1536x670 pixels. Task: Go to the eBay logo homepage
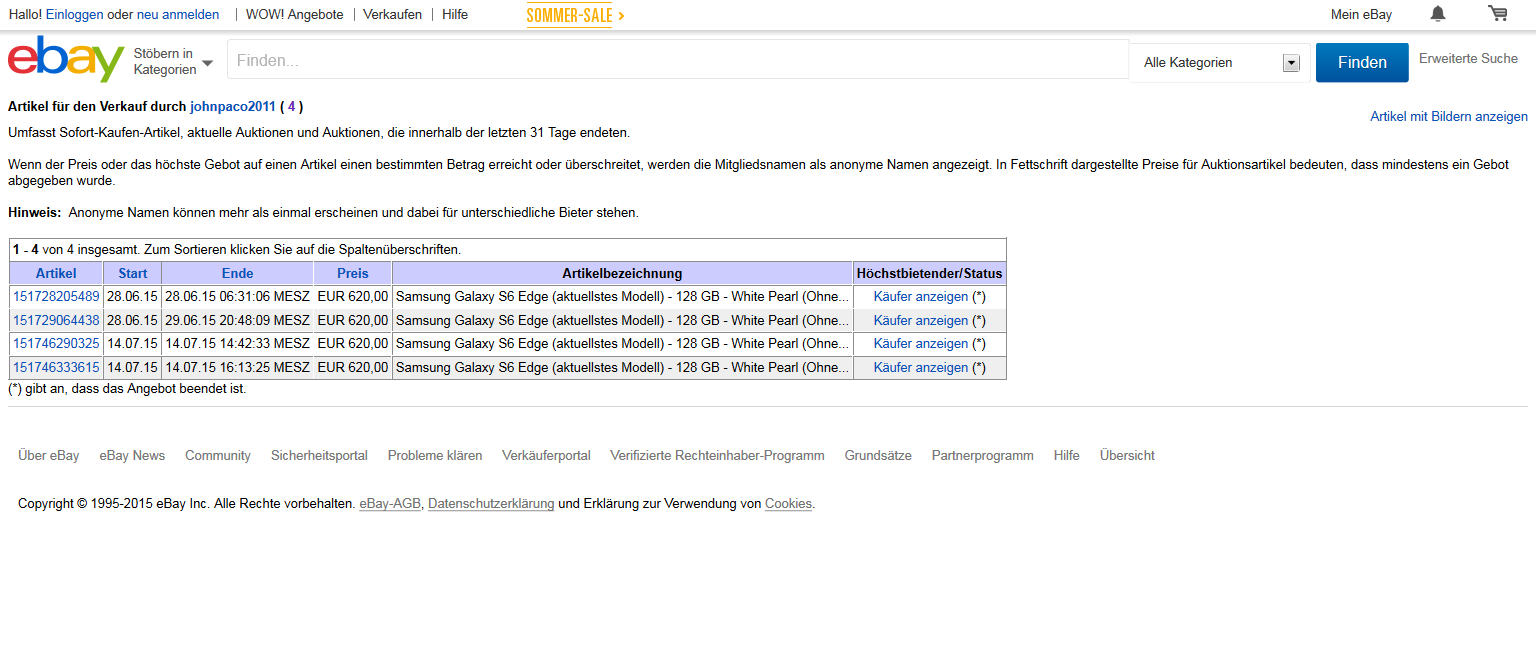(x=66, y=59)
